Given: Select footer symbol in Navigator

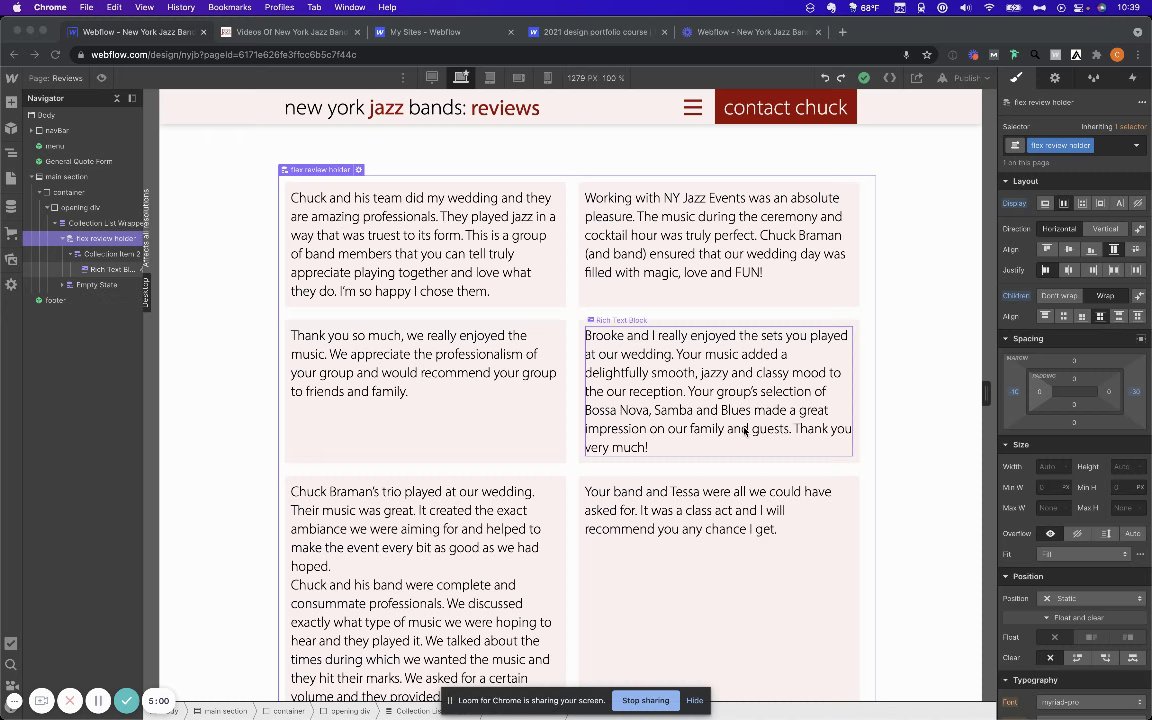Looking at the screenshot, I should click(55, 300).
